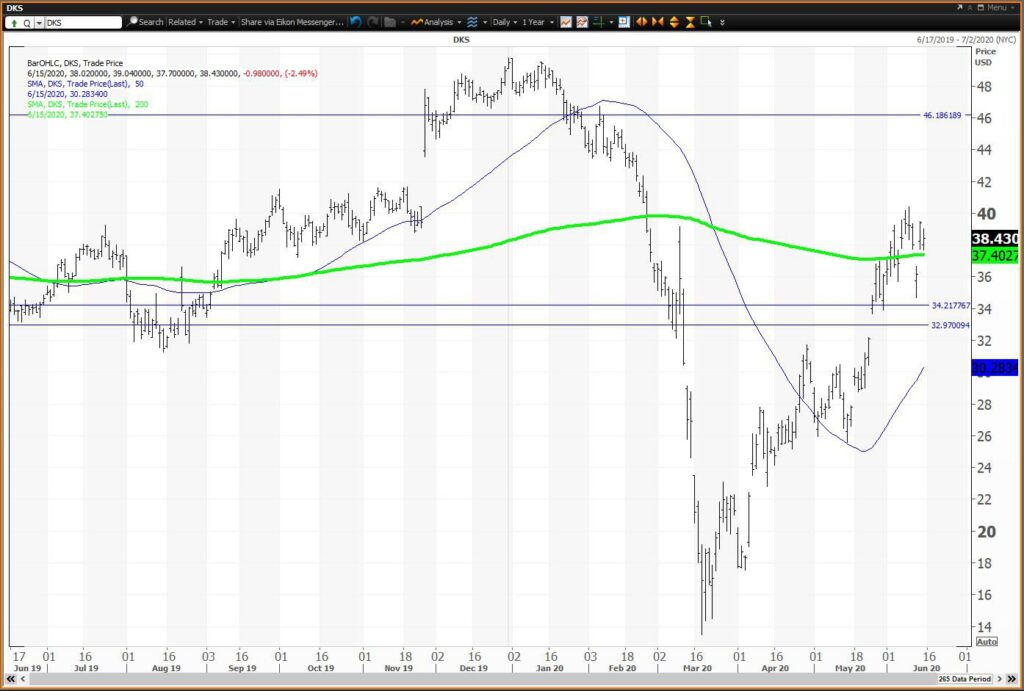Open the 1 Year range dropdown

538,22
